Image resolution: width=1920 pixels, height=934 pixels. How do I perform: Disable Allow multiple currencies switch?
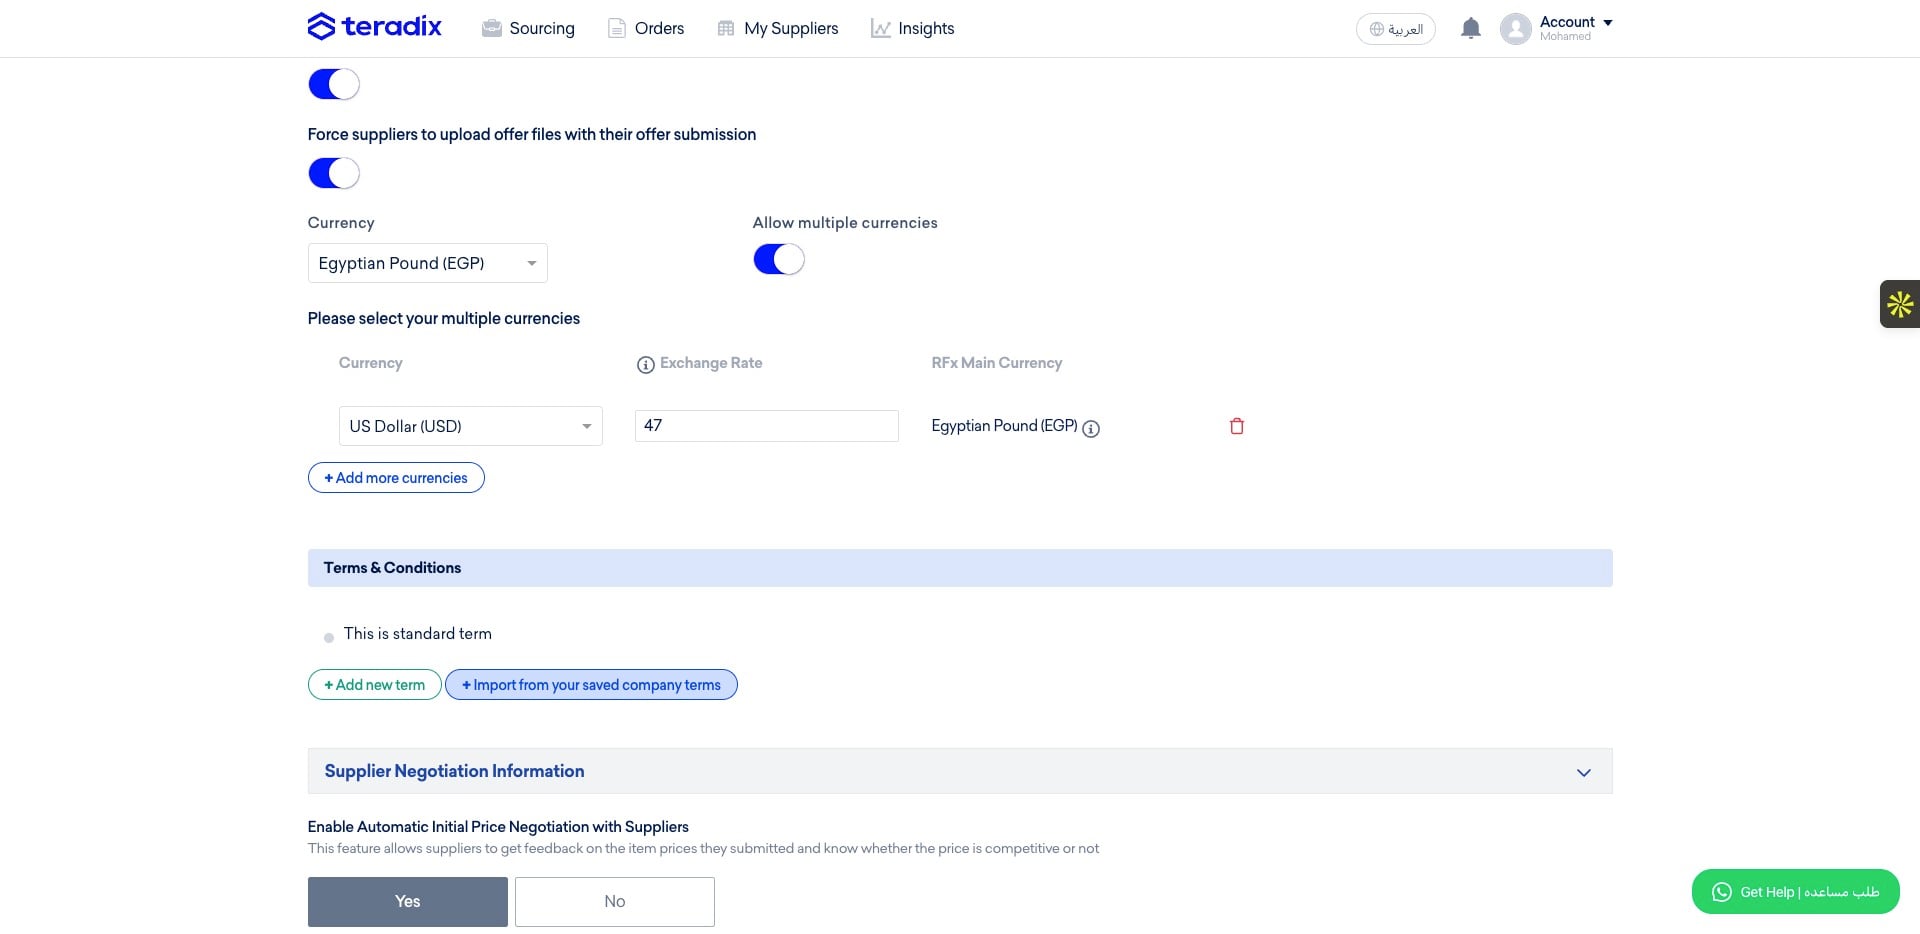(778, 259)
